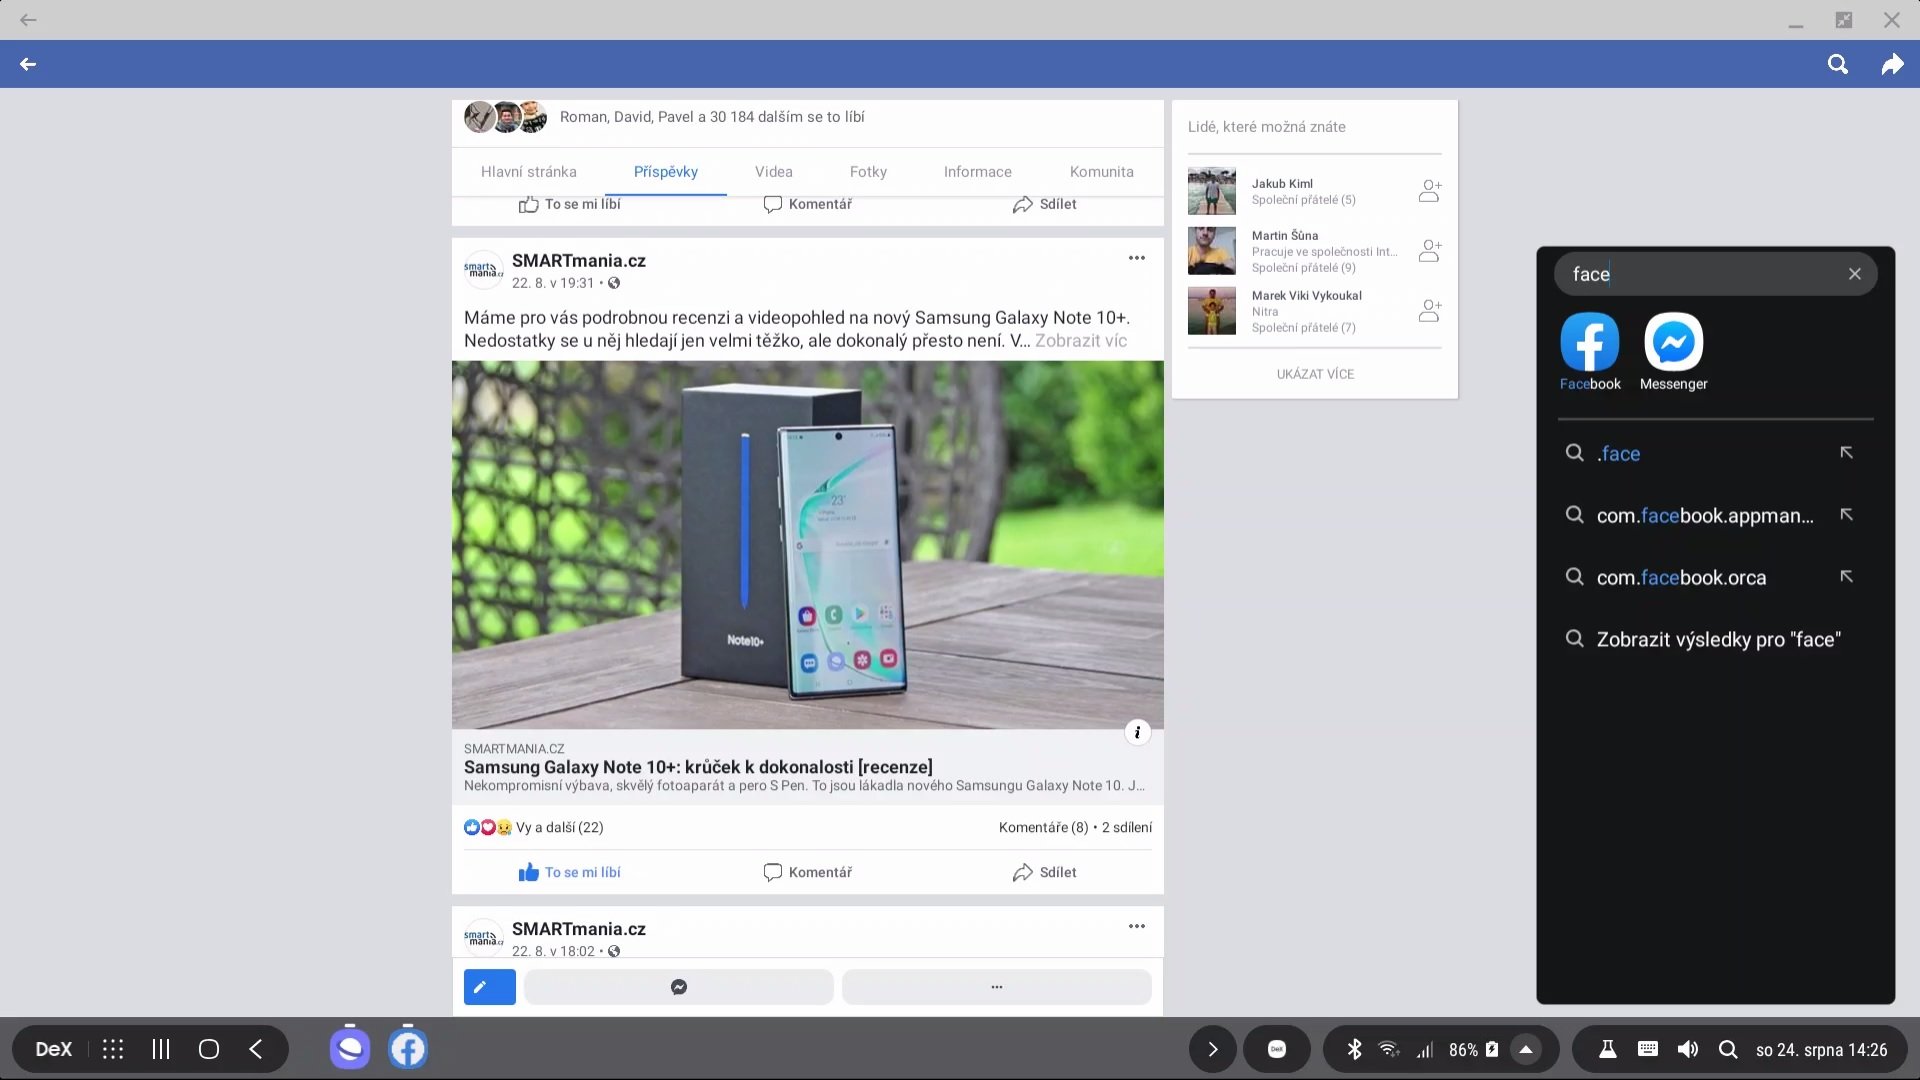
Task: Expand quick settings up arrow in tray
Action: [1526, 1049]
